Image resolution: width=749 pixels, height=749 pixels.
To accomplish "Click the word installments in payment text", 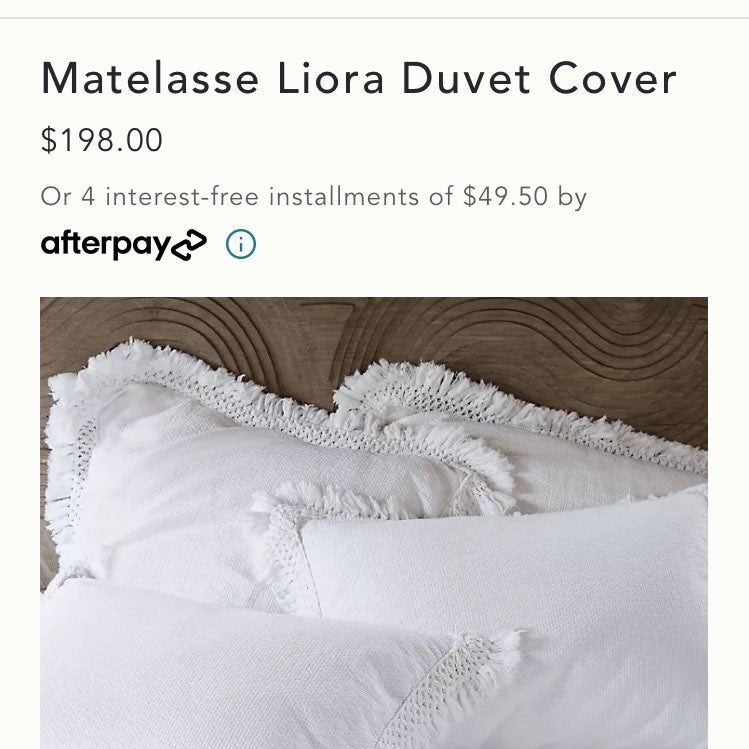I will pos(344,197).
